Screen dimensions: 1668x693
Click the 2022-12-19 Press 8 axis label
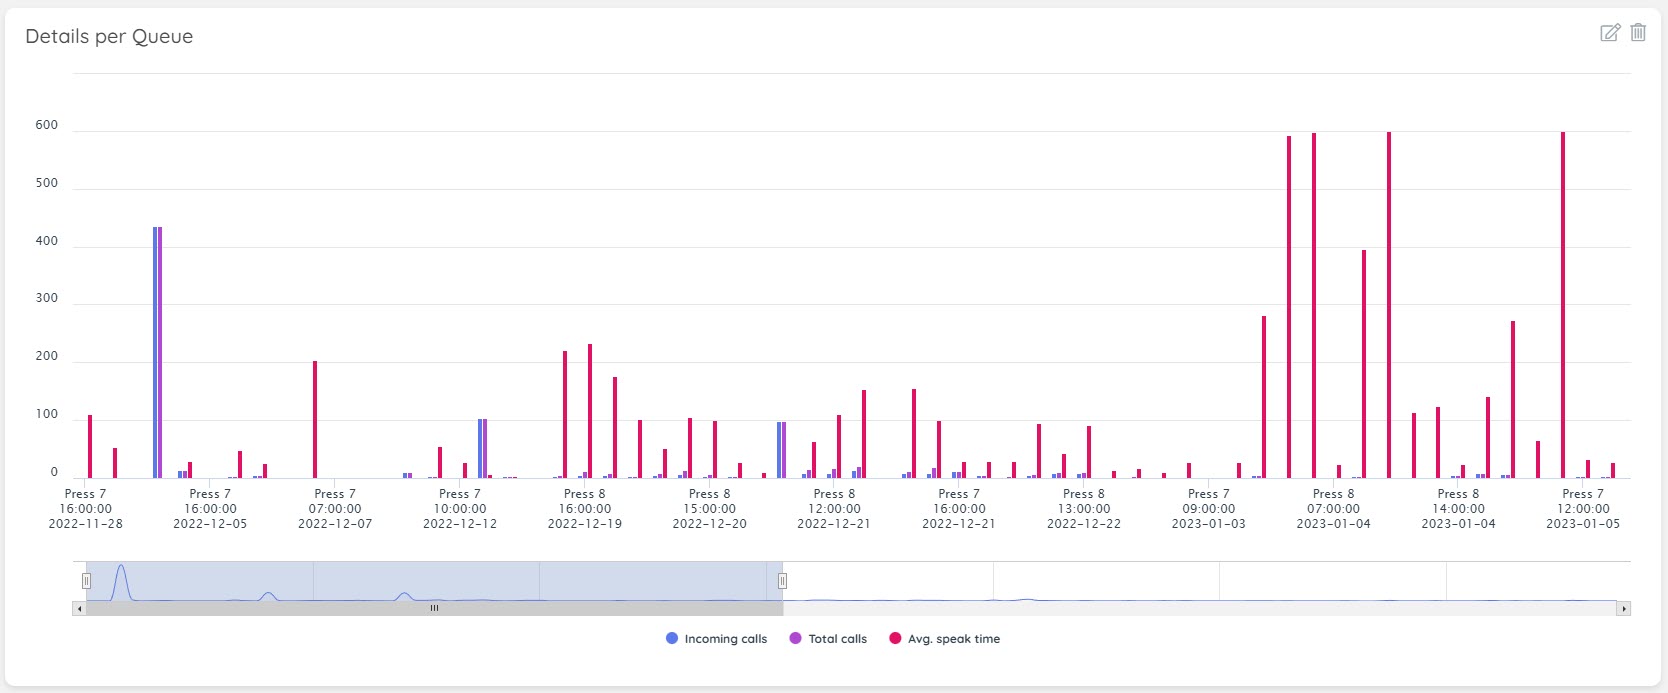[x=585, y=508]
